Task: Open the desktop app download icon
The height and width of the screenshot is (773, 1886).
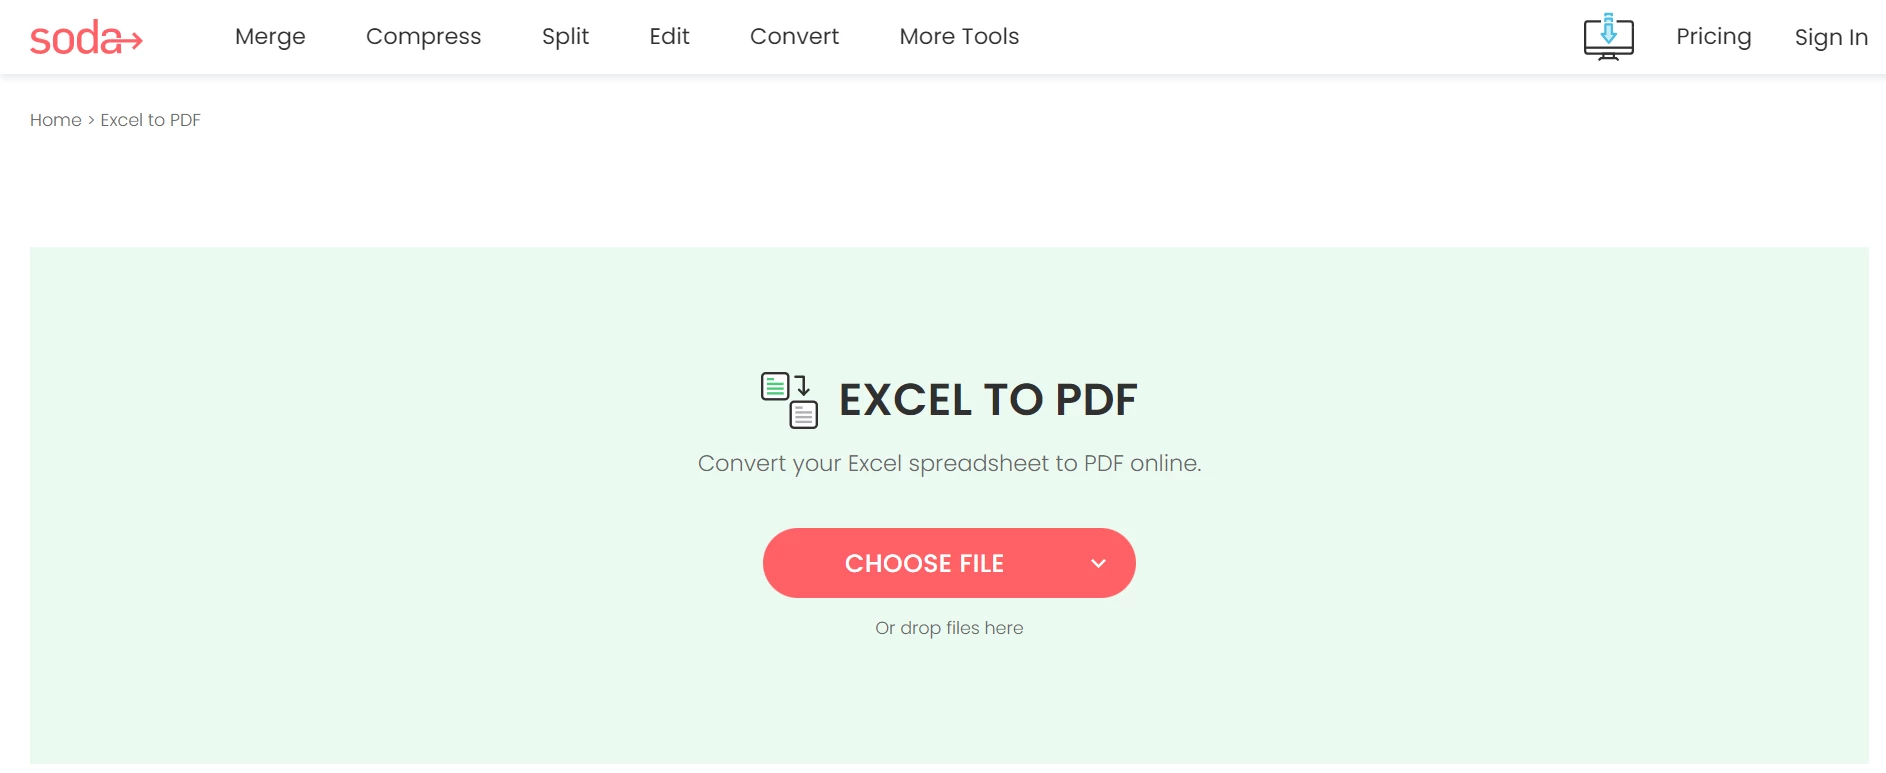Action: (x=1608, y=37)
